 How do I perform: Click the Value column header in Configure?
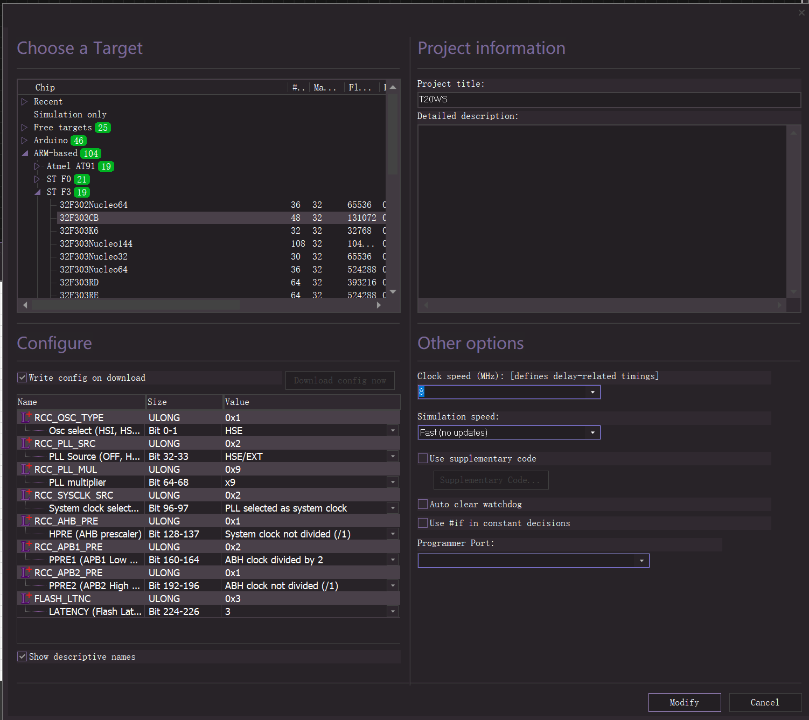pos(312,401)
